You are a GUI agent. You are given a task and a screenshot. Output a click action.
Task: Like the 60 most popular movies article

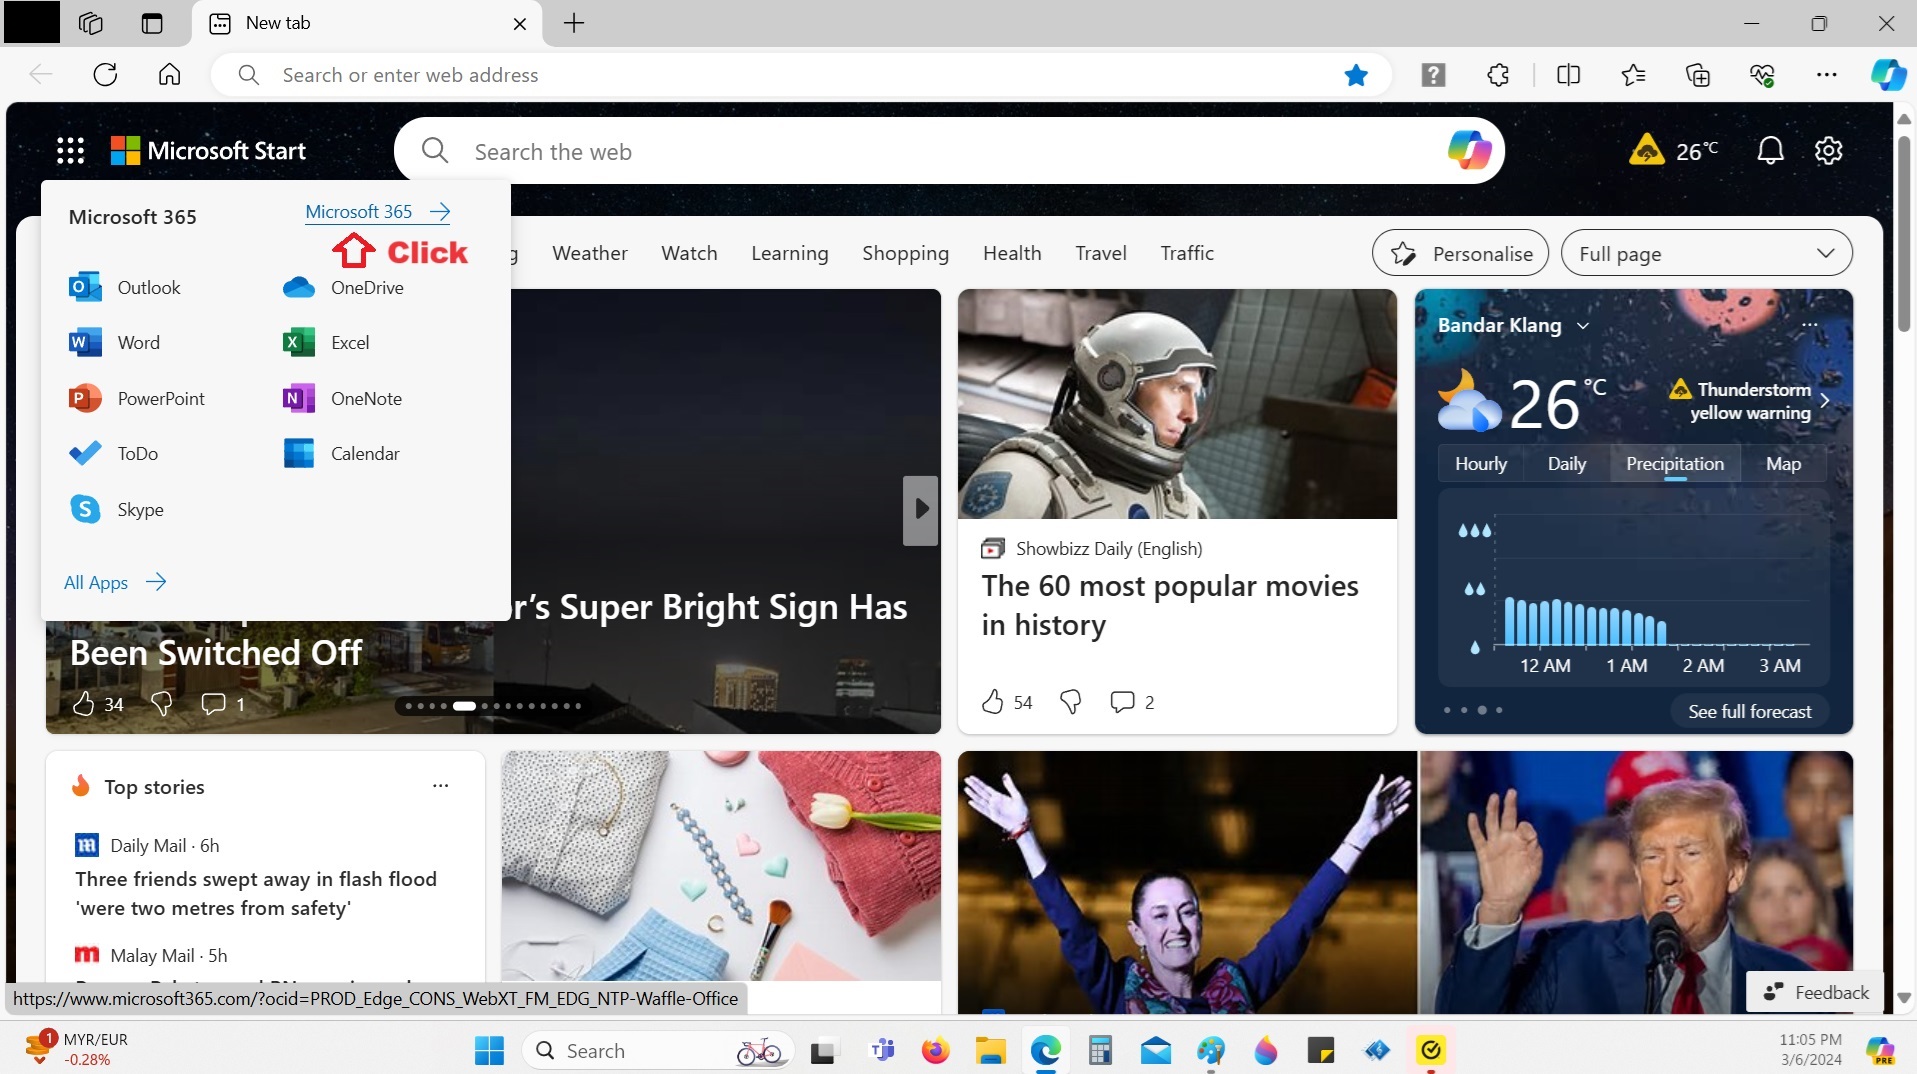[x=992, y=702]
